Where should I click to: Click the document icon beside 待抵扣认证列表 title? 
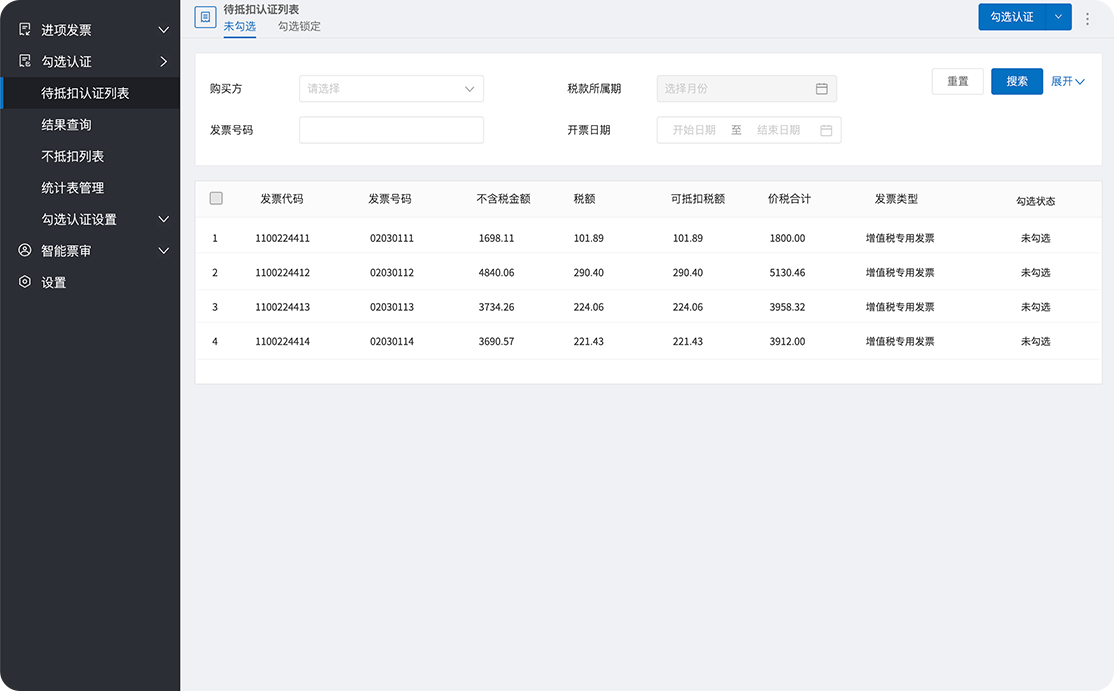click(x=205, y=17)
